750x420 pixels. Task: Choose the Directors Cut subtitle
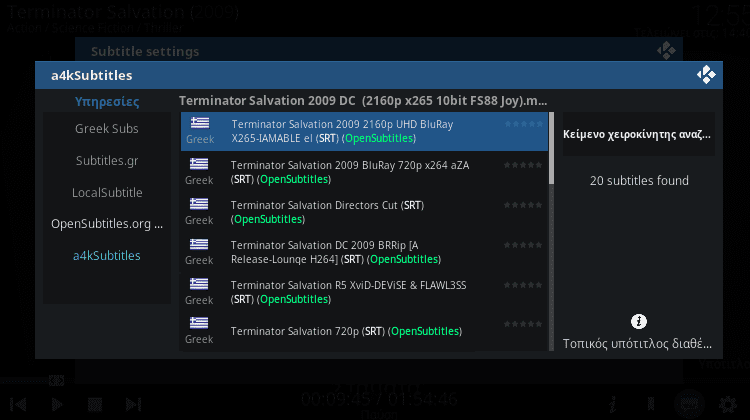click(x=364, y=212)
